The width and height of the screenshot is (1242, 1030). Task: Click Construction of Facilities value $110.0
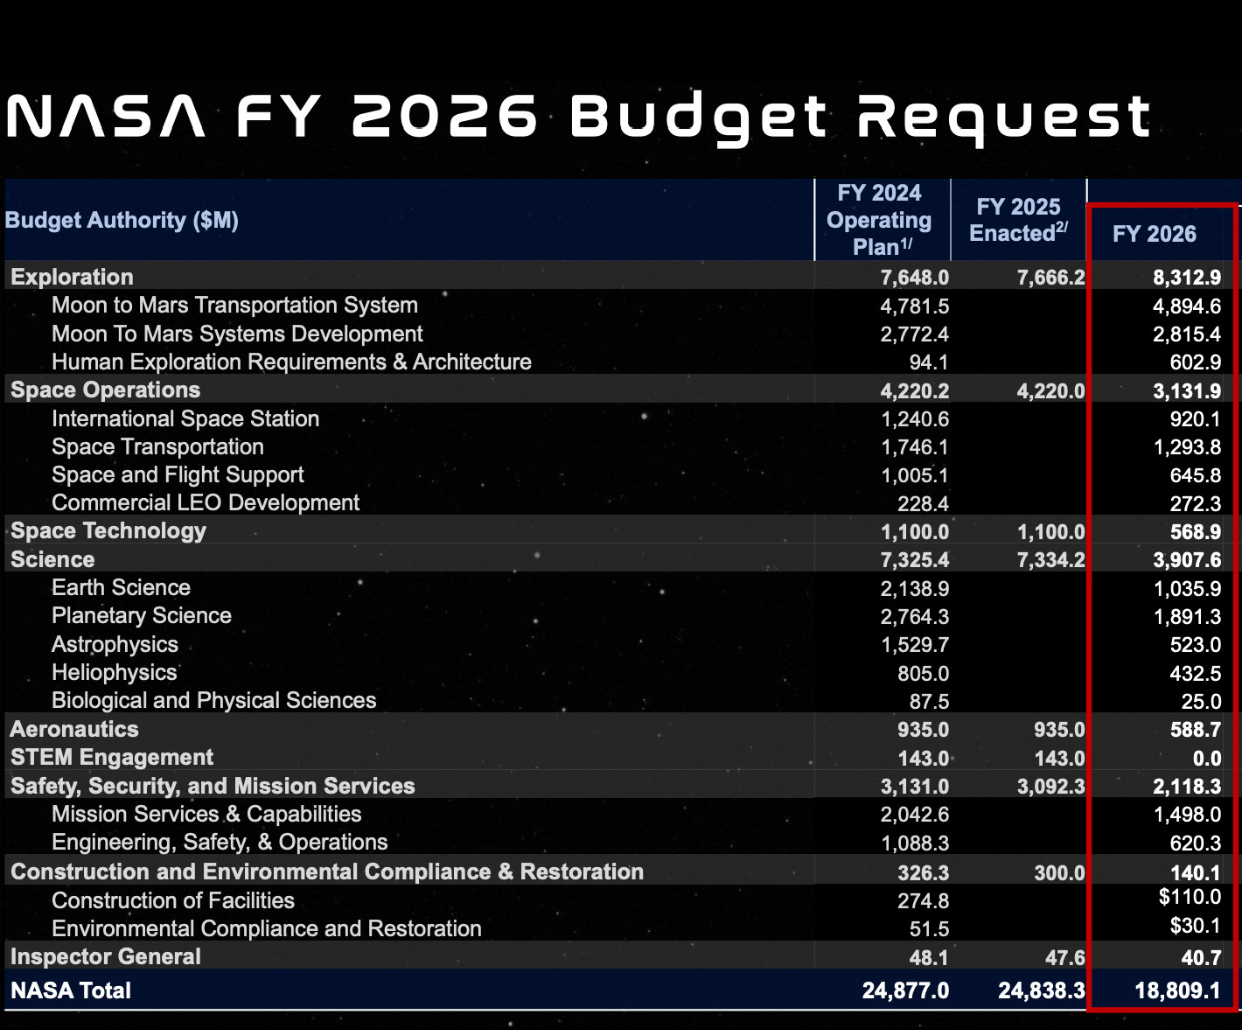pos(1190,897)
